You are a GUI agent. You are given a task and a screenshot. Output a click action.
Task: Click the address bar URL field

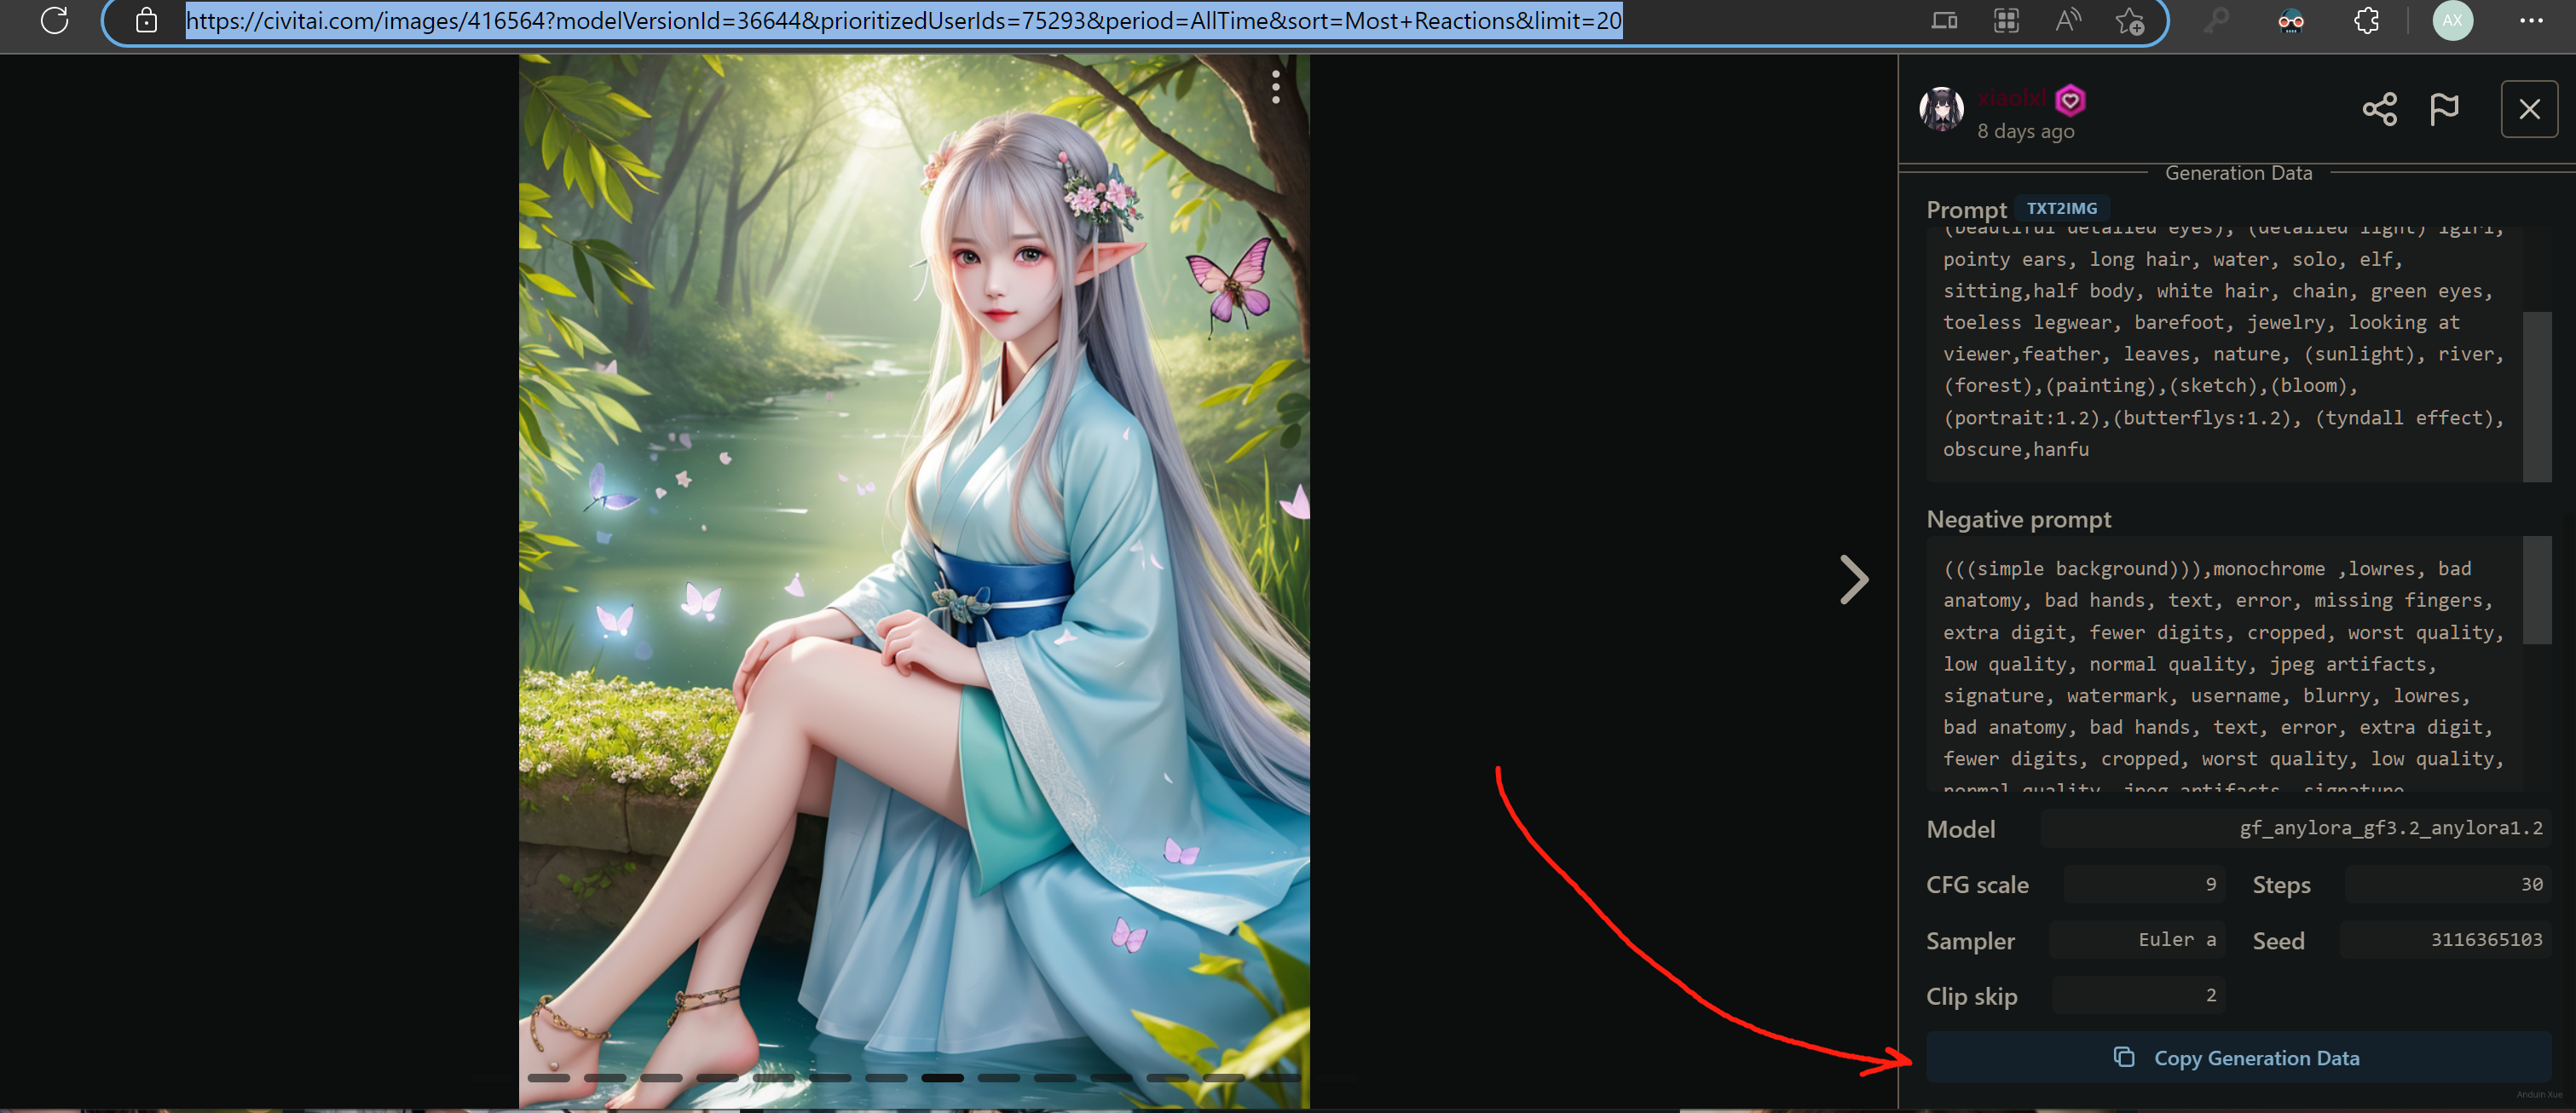[902, 20]
